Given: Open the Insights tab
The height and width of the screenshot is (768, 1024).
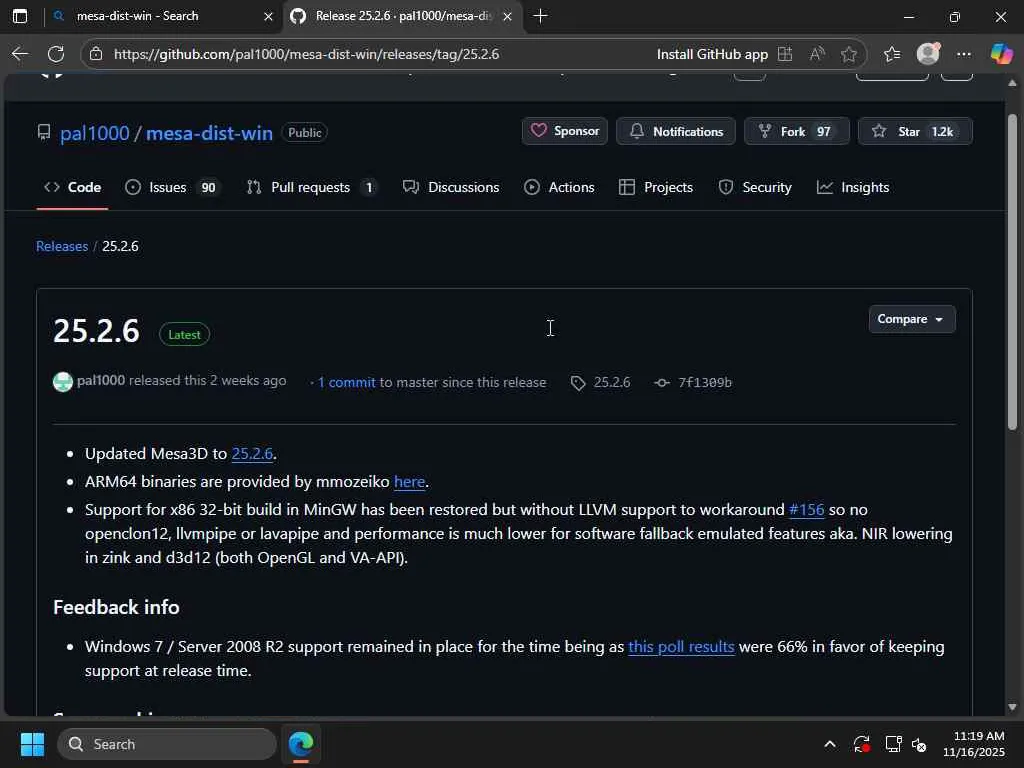Looking at the screenshot, I should 853,187.
